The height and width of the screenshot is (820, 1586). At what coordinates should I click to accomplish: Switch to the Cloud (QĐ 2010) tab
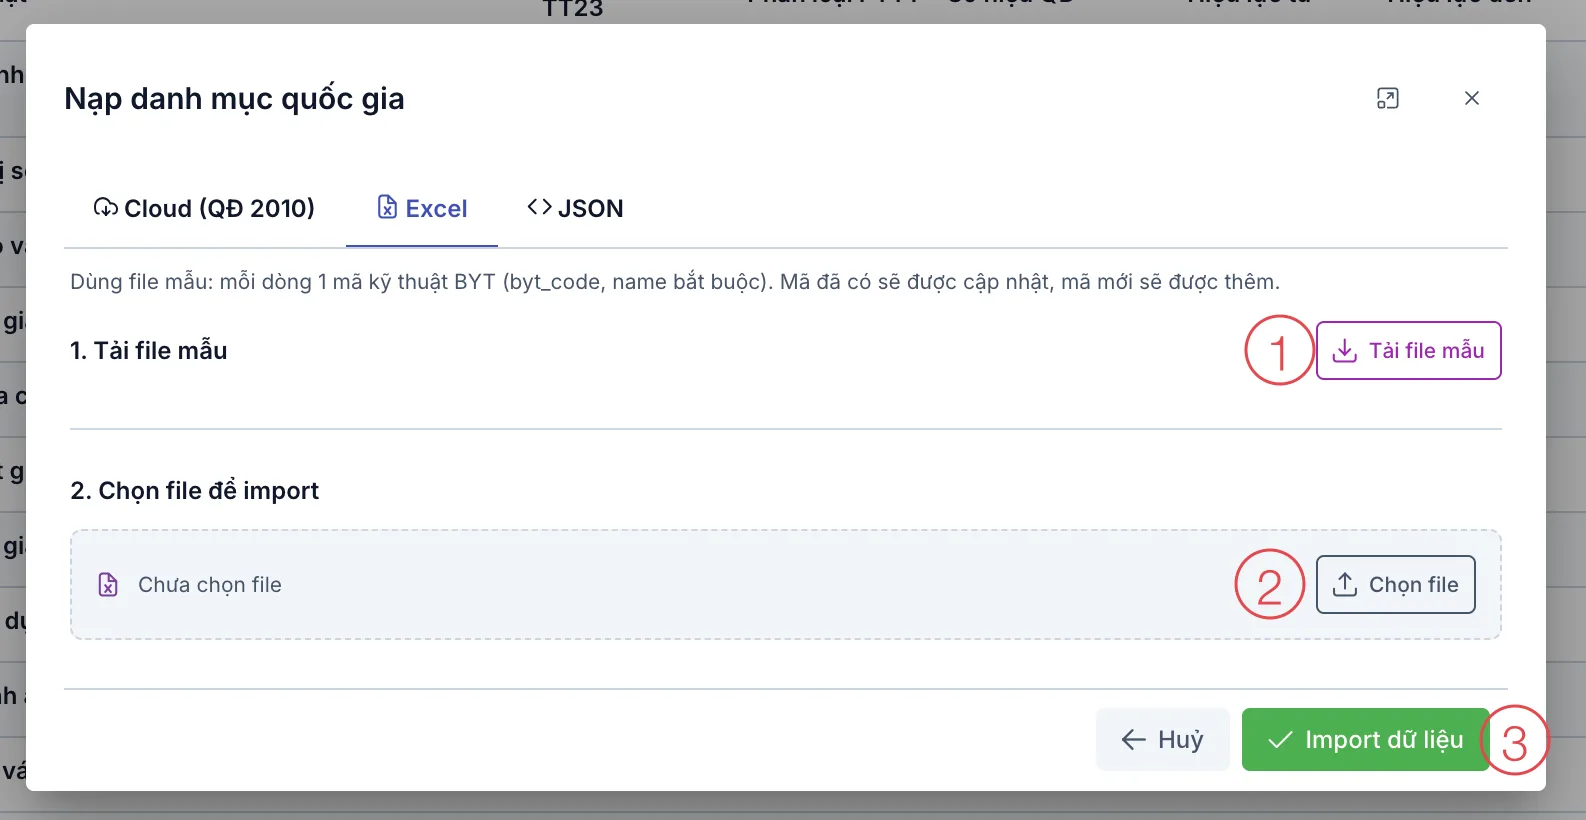[x=204, y=208]
